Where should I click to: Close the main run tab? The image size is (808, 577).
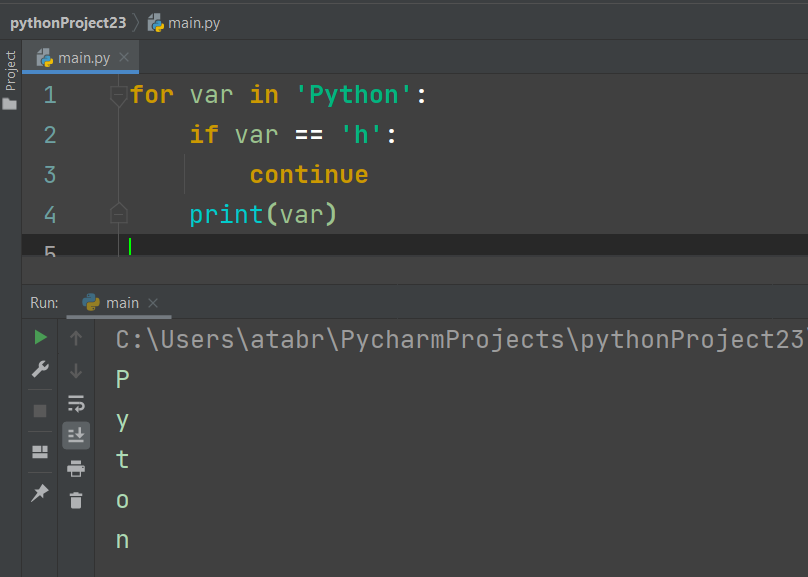153,302
